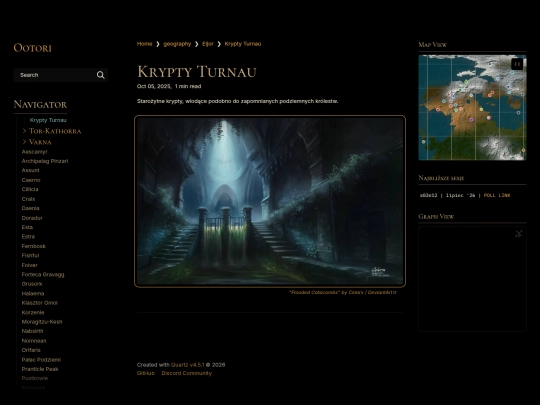Open Nomnean in the Navigator
Image resolution: width=540 pixels, height=405 pixels.
(x=34, y=341)
